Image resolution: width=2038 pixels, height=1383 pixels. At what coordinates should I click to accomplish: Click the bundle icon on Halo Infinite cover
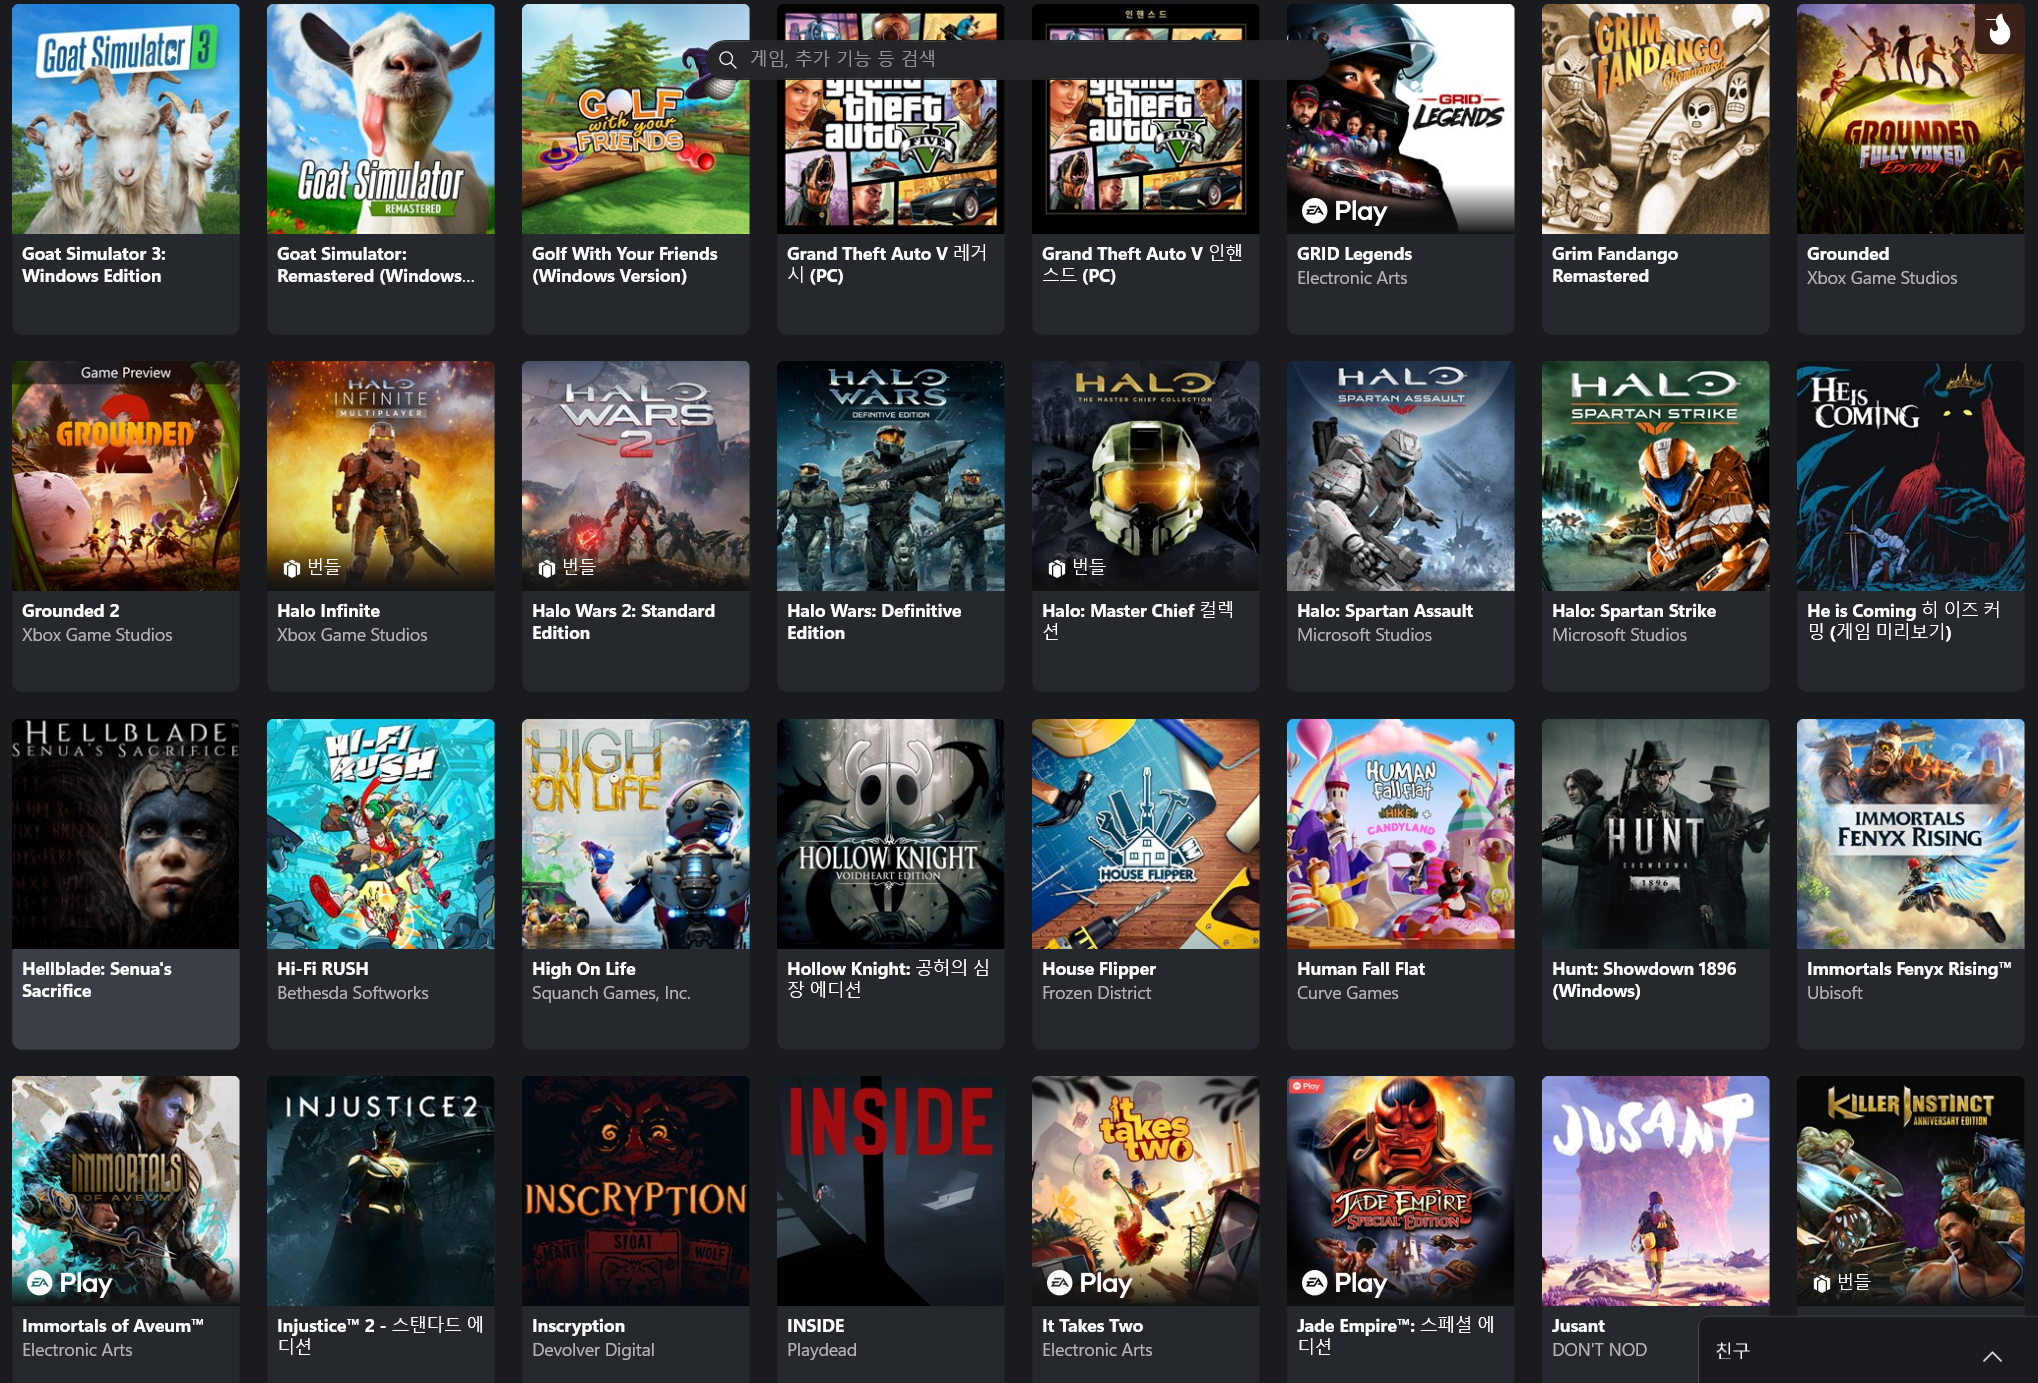coord(291,568)
